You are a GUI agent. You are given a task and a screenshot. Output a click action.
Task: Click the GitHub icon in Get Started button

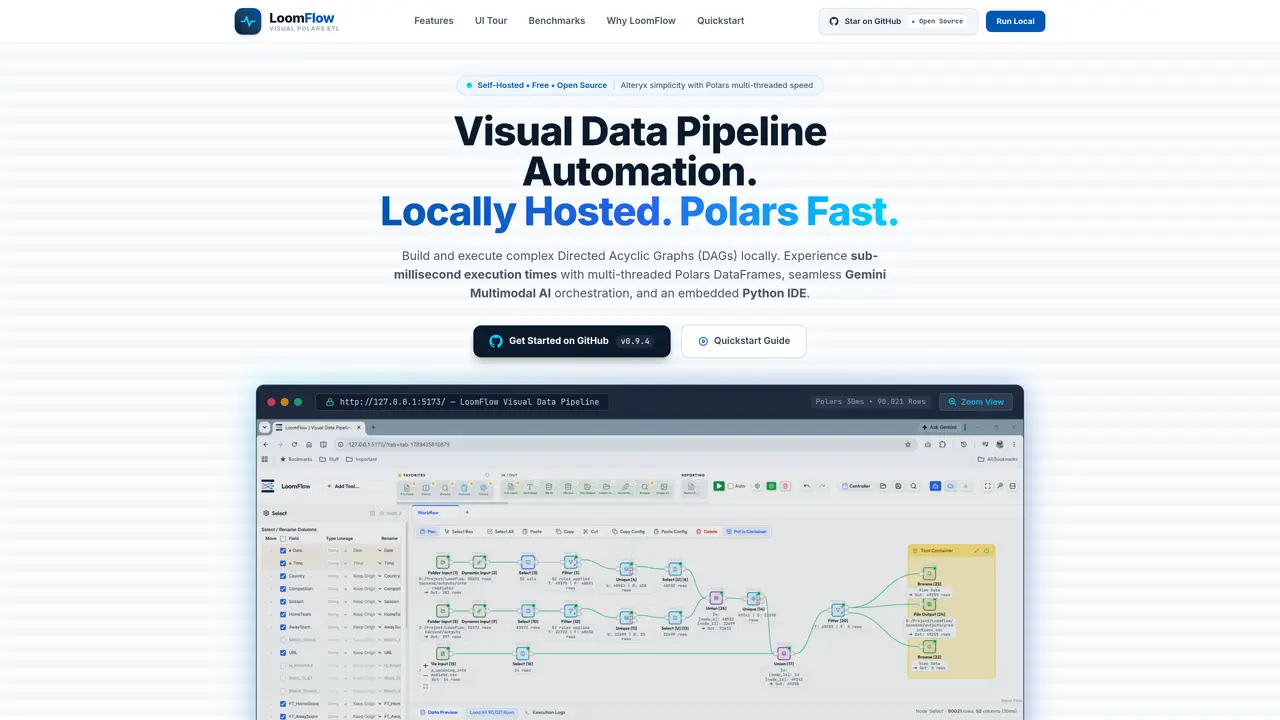tap(496, 341)
